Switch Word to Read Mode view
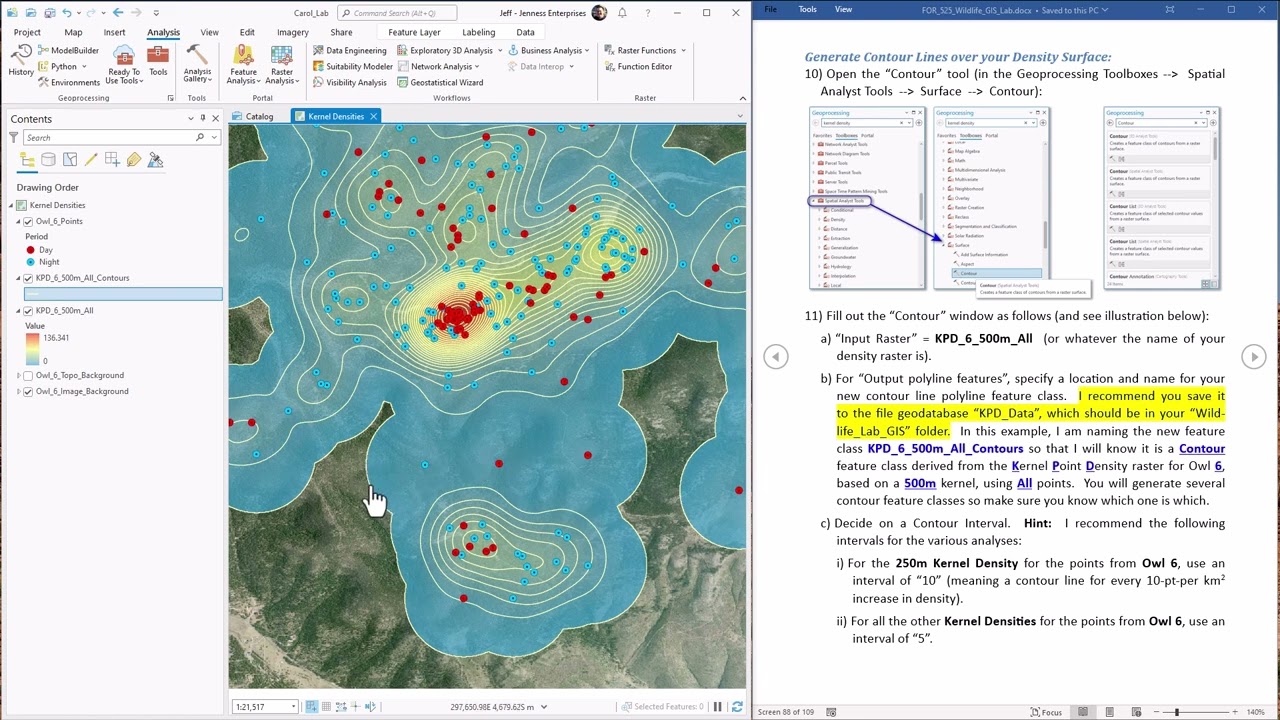The image size is (1280, 720). pos(1083,712)
